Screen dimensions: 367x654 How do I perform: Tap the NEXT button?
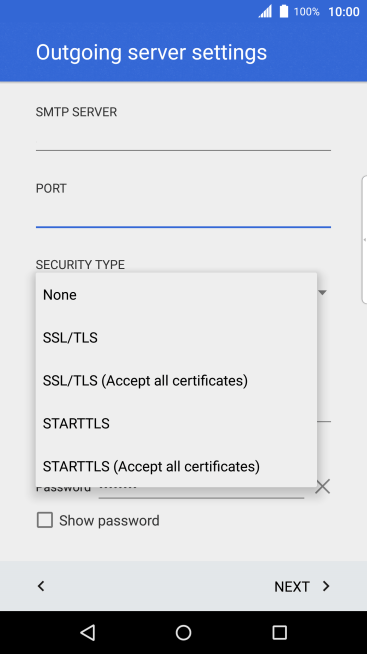coord(302,586)
